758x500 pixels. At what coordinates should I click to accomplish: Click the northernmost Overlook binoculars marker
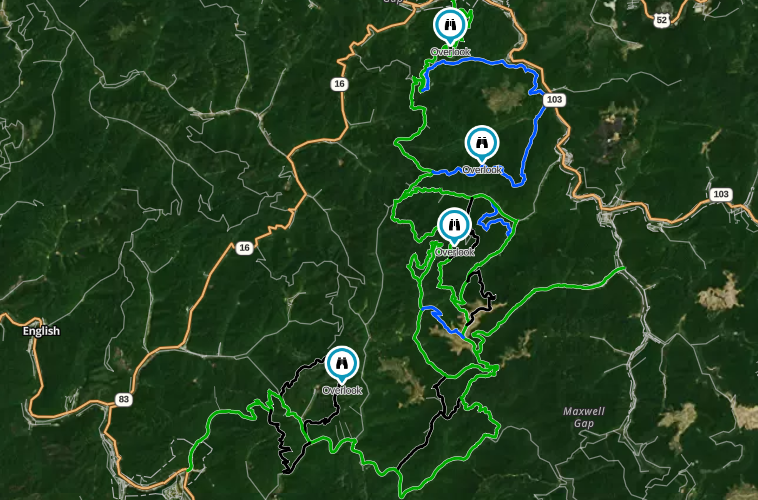pos(450,24)
